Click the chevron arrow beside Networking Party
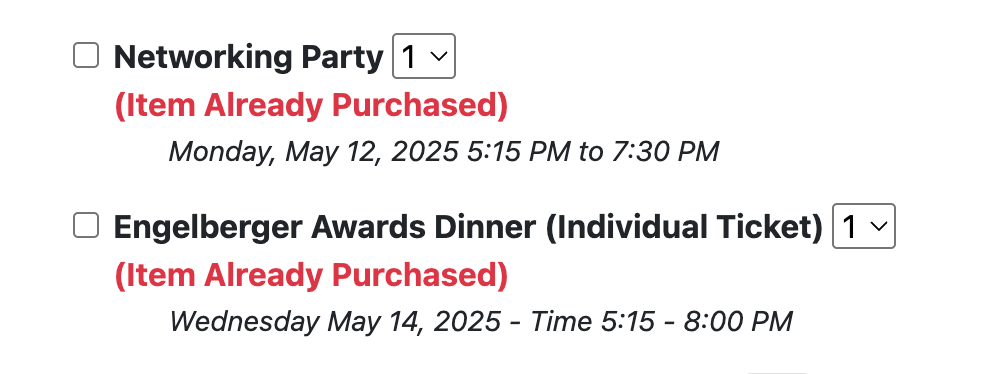 (439, 57)
